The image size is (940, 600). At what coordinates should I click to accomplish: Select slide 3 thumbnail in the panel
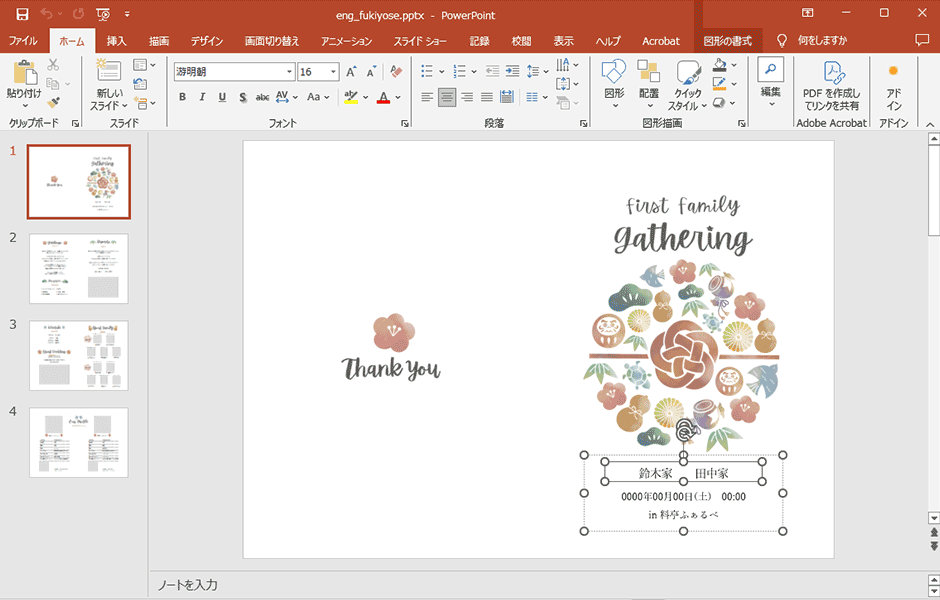78,355
